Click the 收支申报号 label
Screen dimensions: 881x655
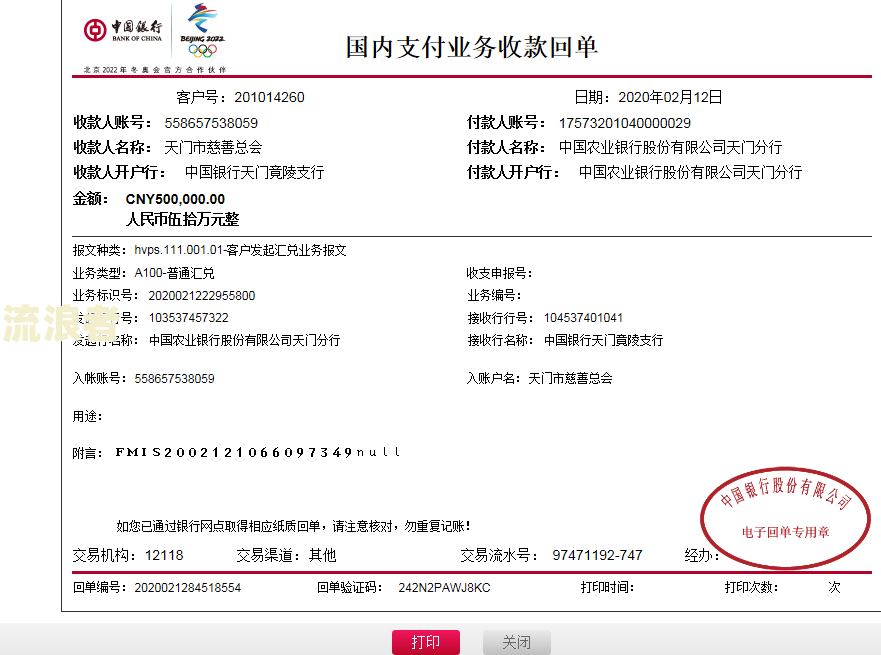tap(499, 274)
